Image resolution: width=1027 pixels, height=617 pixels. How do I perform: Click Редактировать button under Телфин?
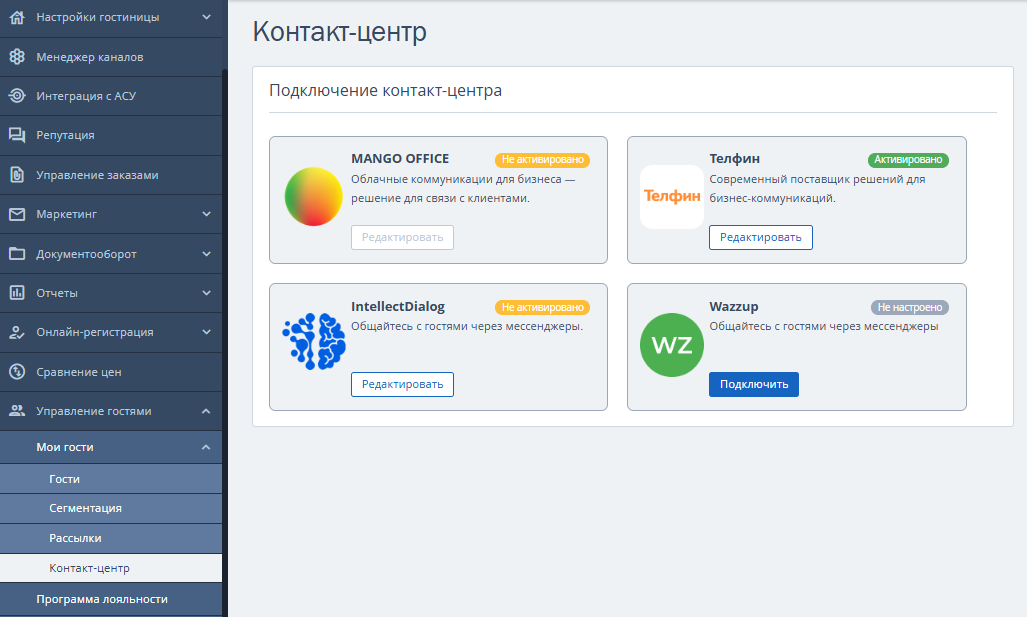[760, 237]
